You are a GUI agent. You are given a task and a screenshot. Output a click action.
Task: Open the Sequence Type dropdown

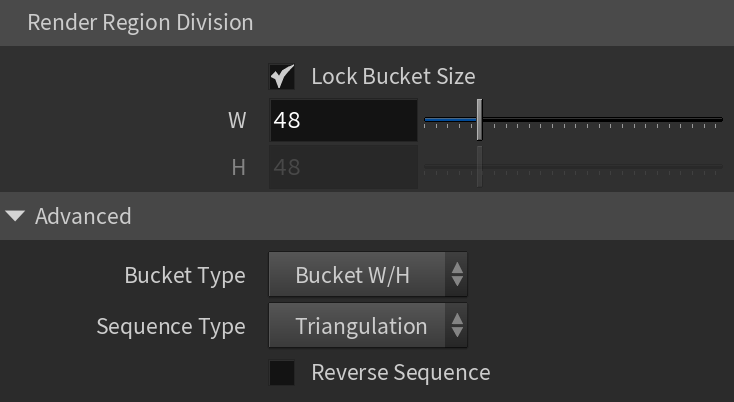tap(368, 326)
